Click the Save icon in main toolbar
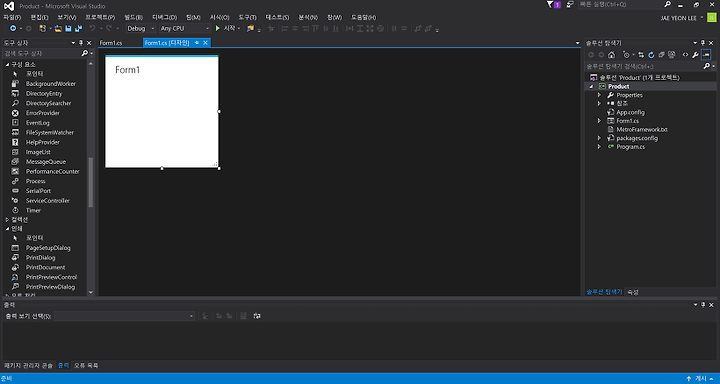Image resolution: width=720 pixels, height=384 pixels. pyautogui.click(x=68, y=28)
